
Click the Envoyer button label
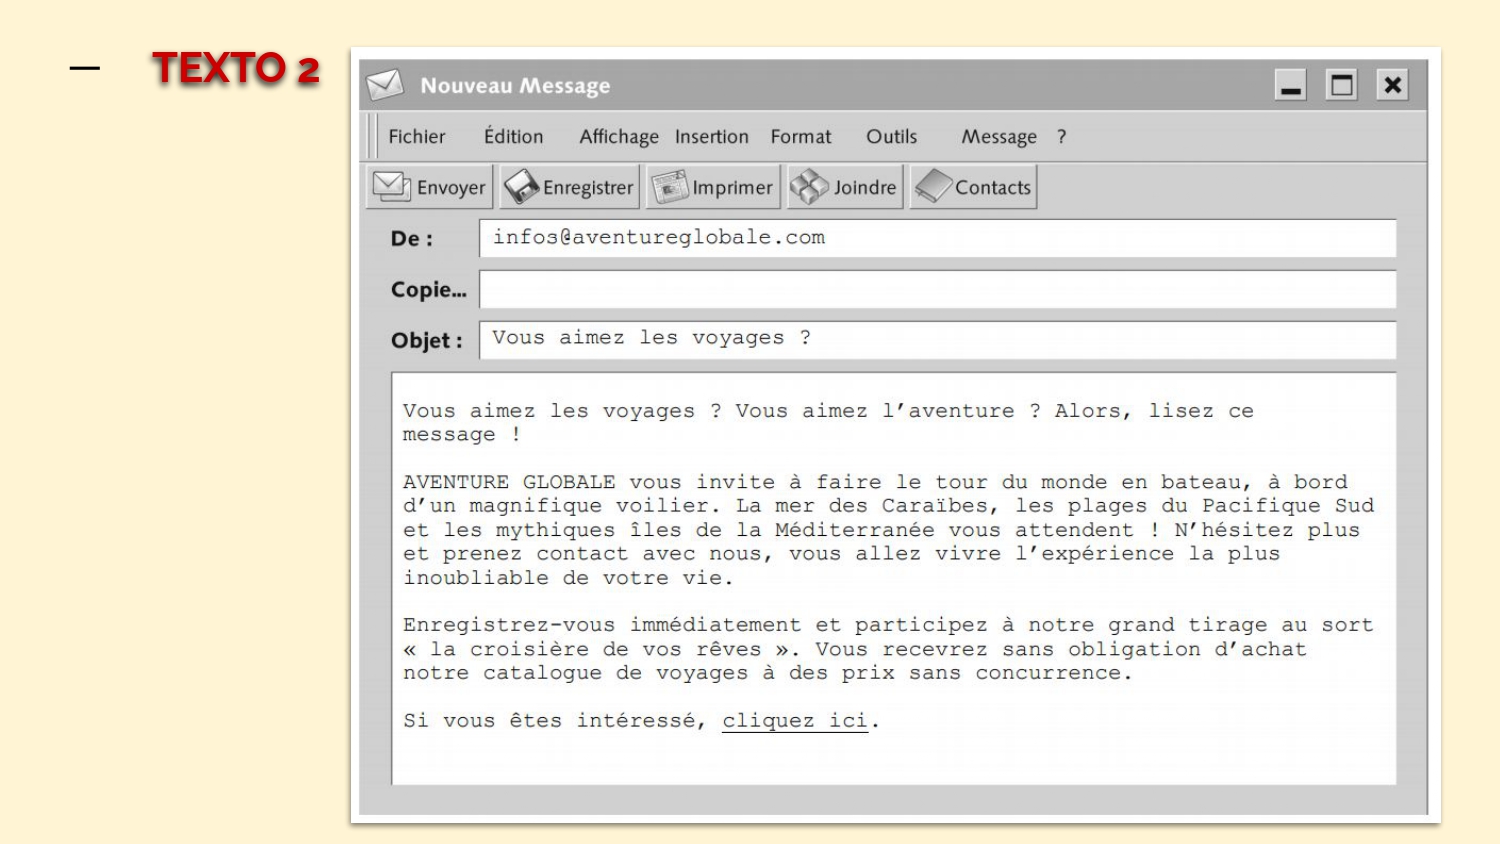(451, 188)
